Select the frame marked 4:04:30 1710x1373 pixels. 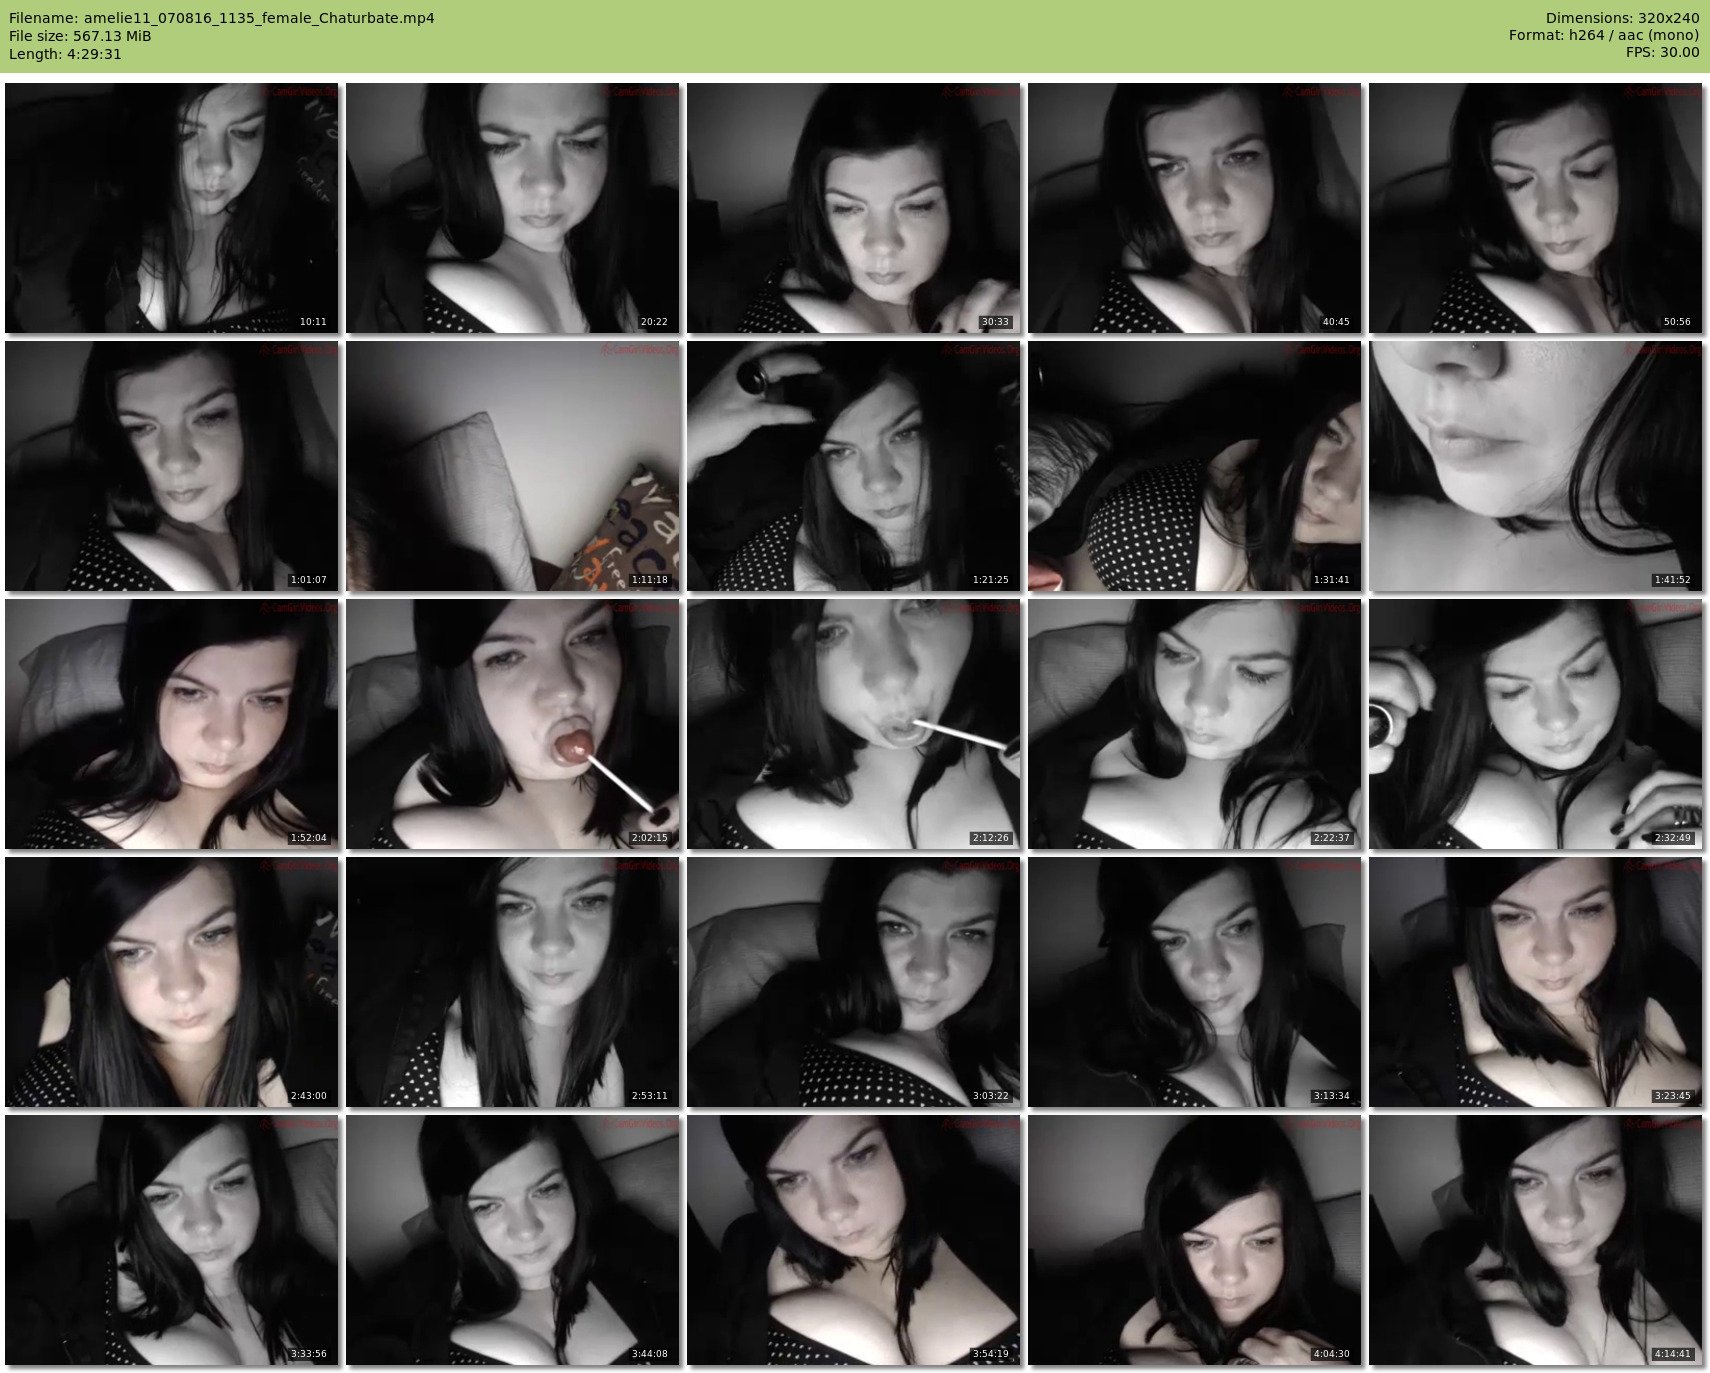[x=1194, y=1240]
